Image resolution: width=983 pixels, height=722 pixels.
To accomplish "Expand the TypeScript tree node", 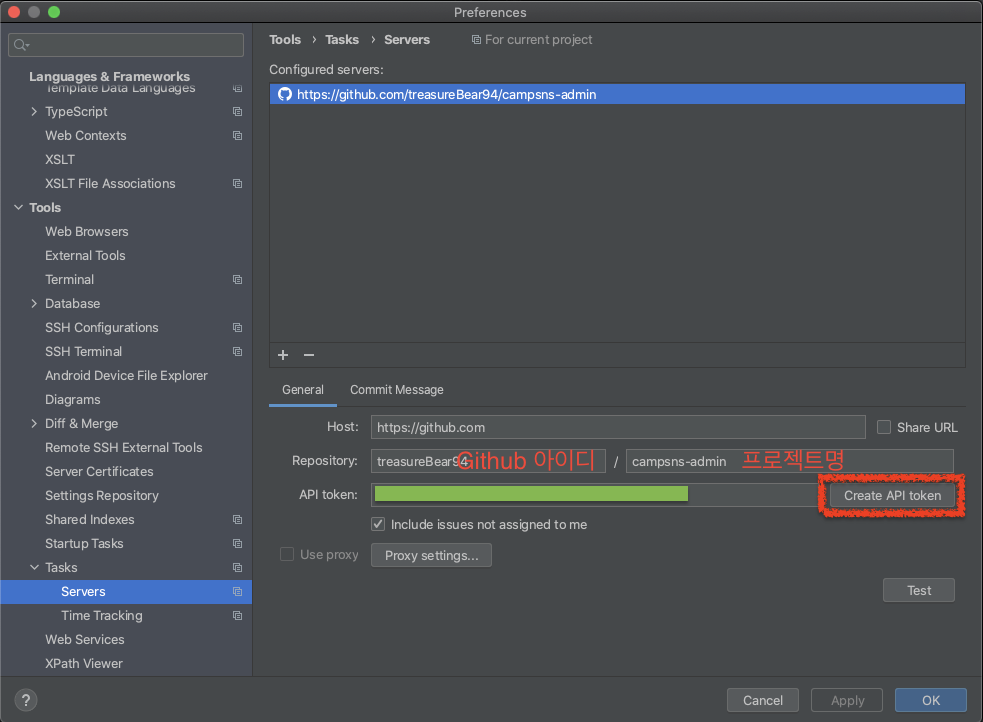I will 34,112.
